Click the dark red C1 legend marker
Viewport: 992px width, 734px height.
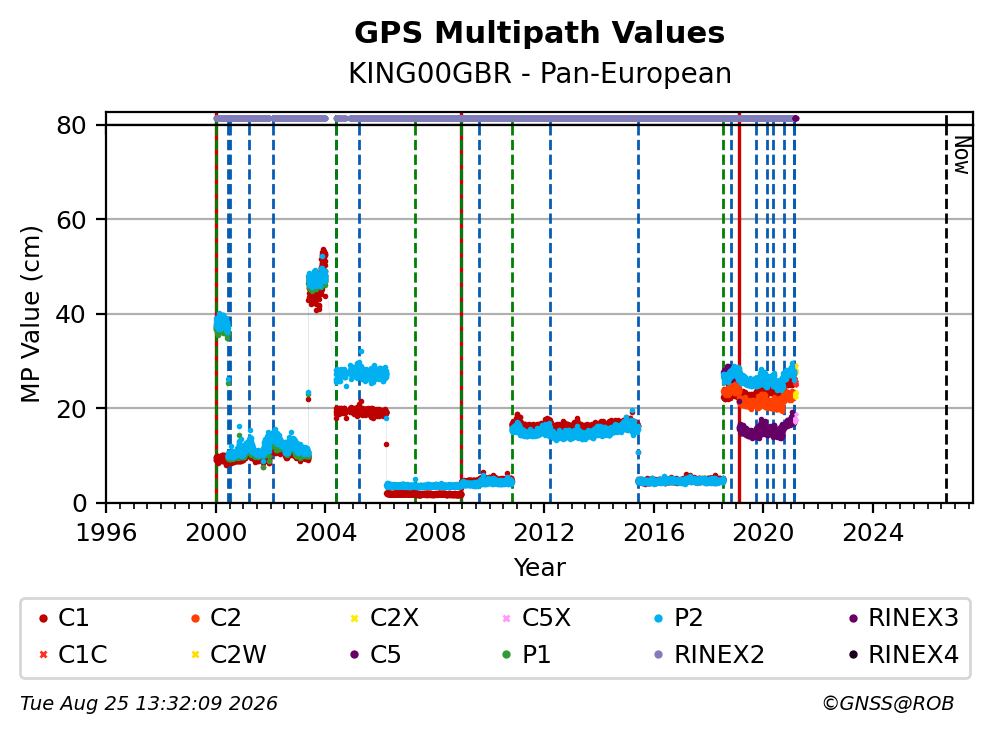(43, 618)
